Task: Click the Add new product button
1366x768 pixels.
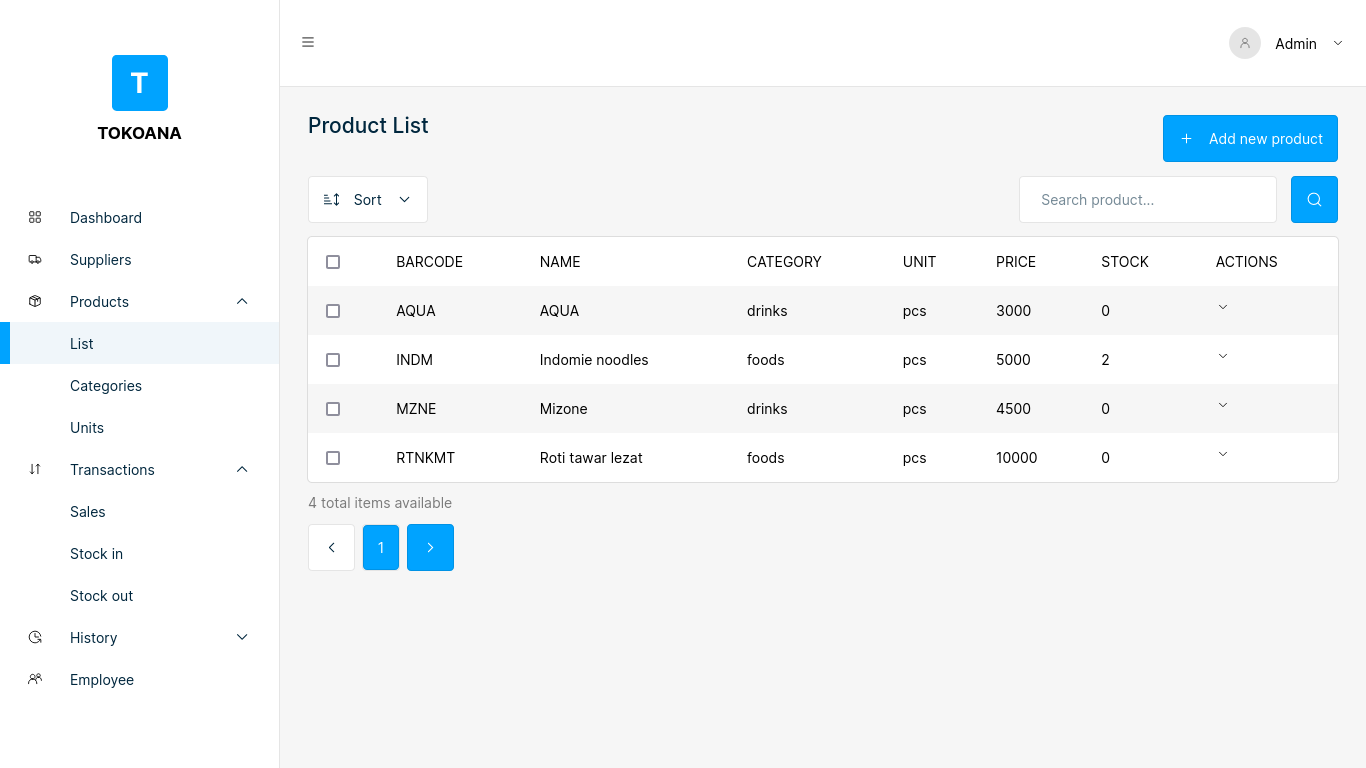Action: coord(1250,139)
